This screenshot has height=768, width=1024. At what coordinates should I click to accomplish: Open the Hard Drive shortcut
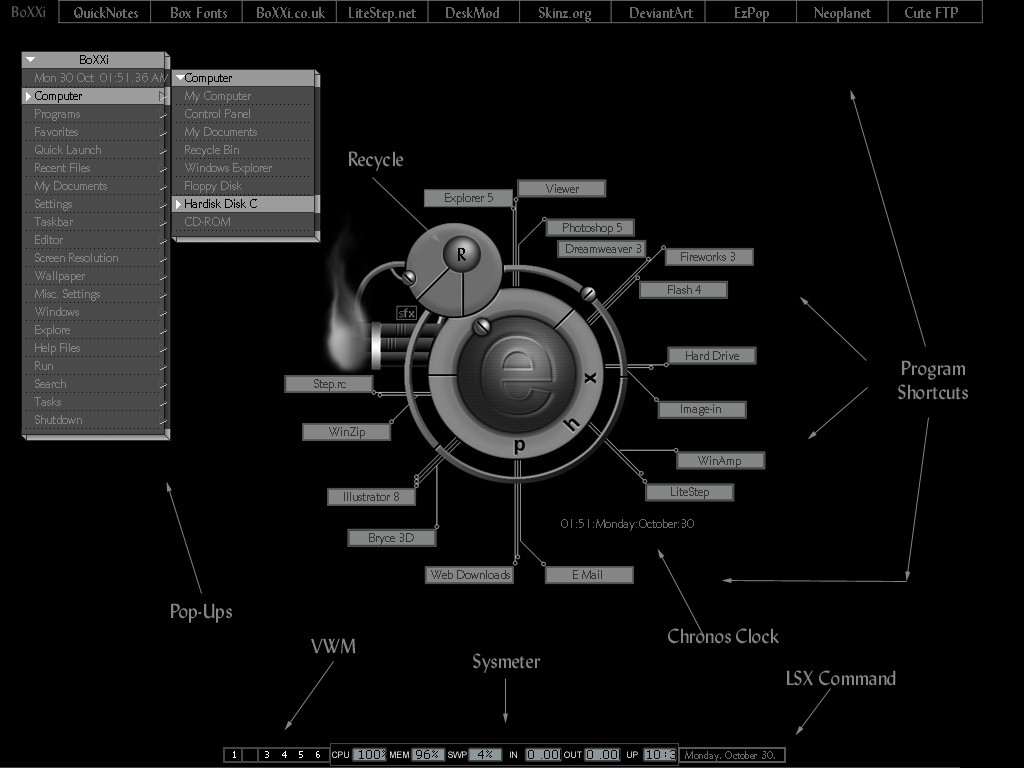click(x=712, y=355)
